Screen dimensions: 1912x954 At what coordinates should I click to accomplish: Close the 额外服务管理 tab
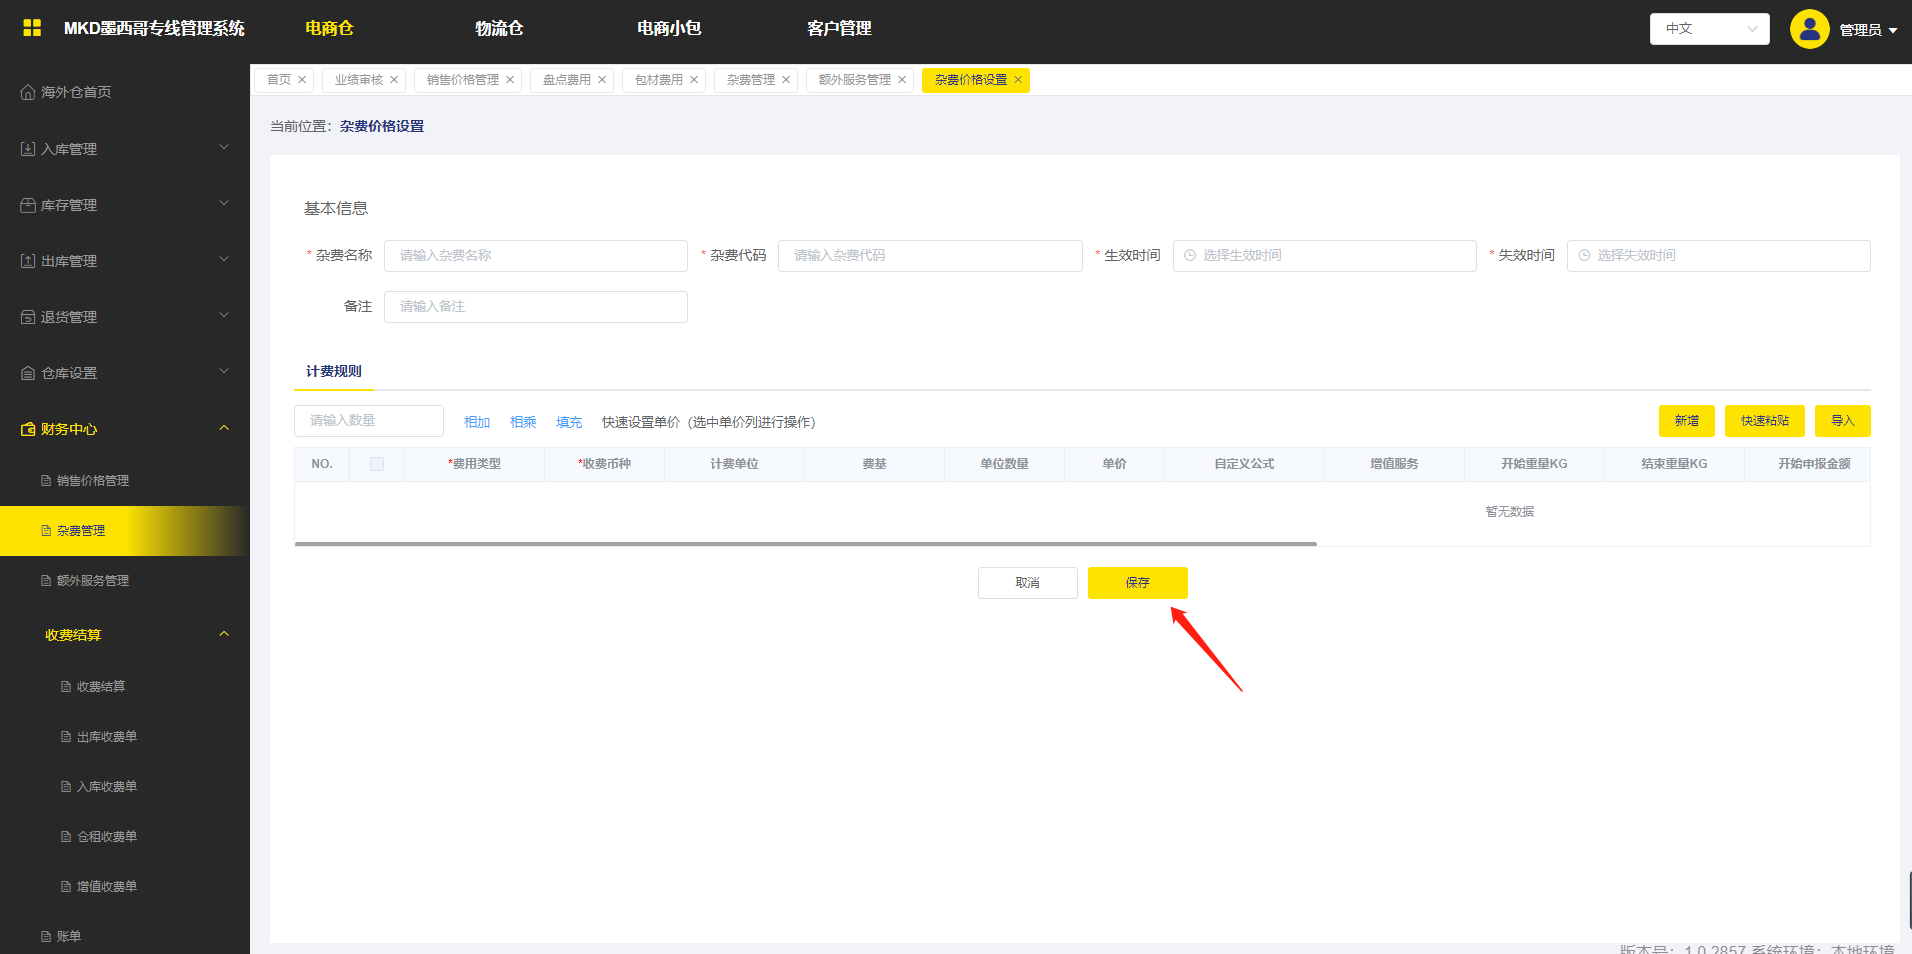tap(902, 80)
